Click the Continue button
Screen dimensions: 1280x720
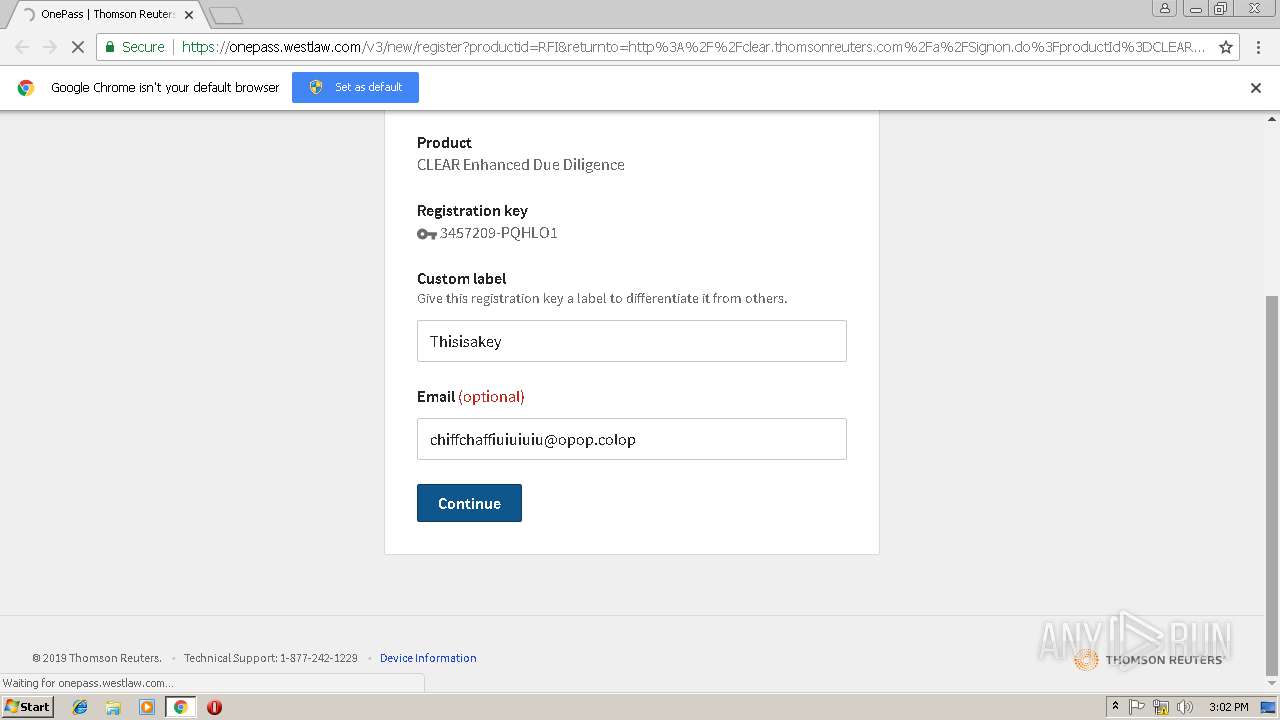(469, 503)
